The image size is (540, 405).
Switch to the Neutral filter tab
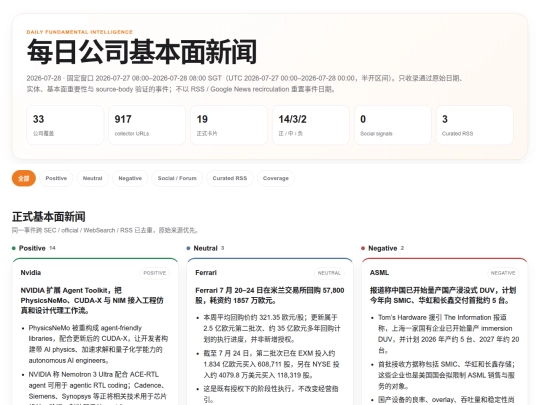(93, 178)
